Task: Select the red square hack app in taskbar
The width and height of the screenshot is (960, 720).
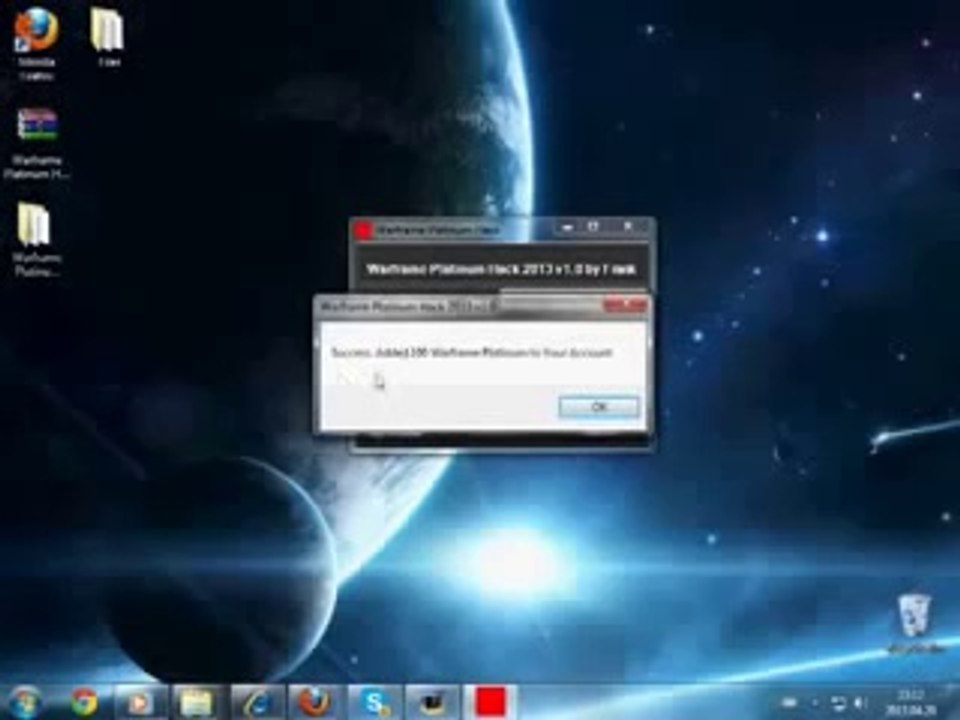Action: (490, 702)
